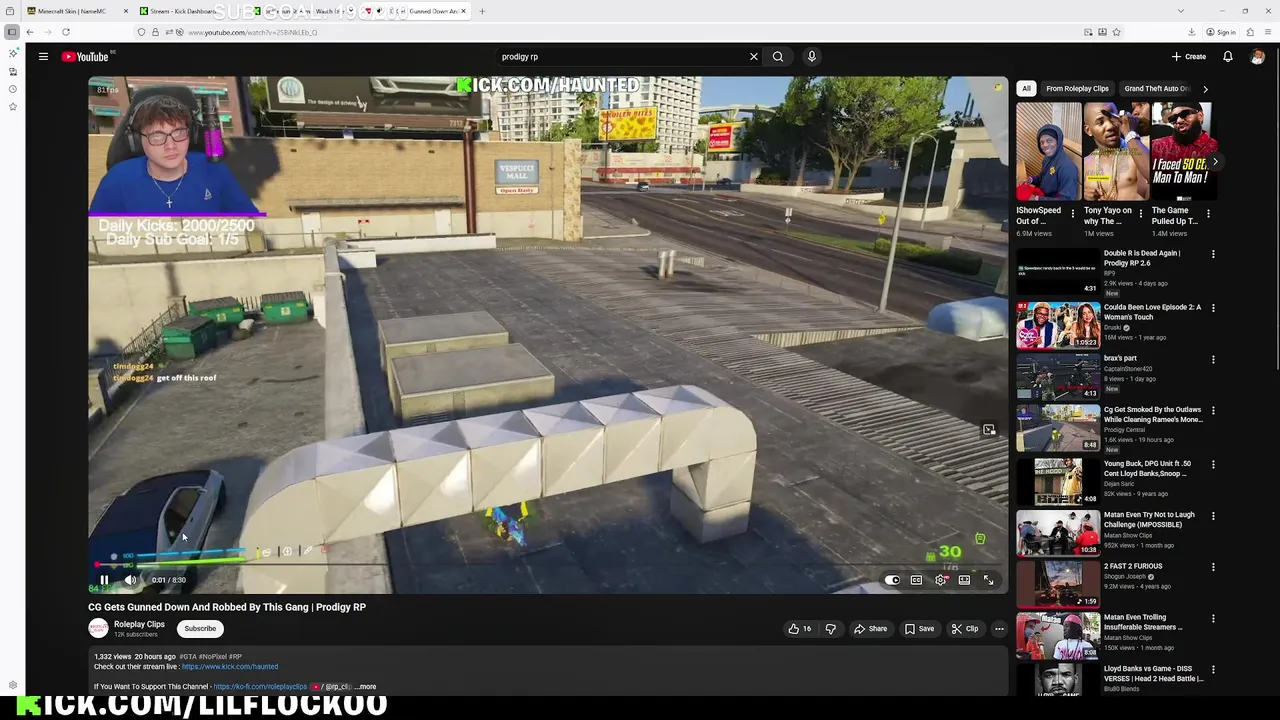
Task: Click browser Sign in button
Action: (1222, 32)
